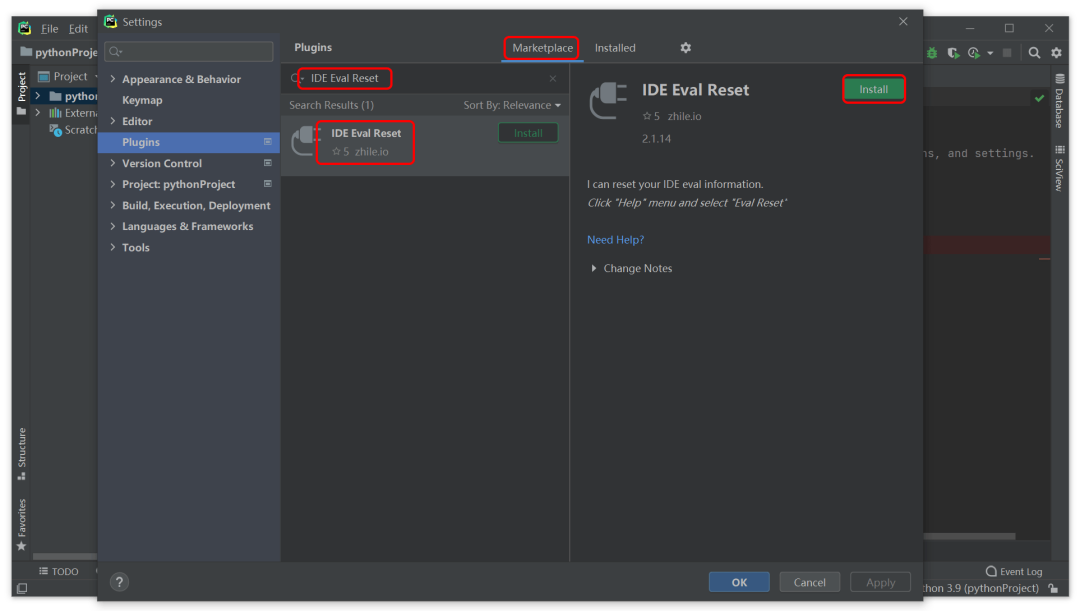Switch to the Installed tab
This screenshot has height=611, width=1080.
[615, 48]
